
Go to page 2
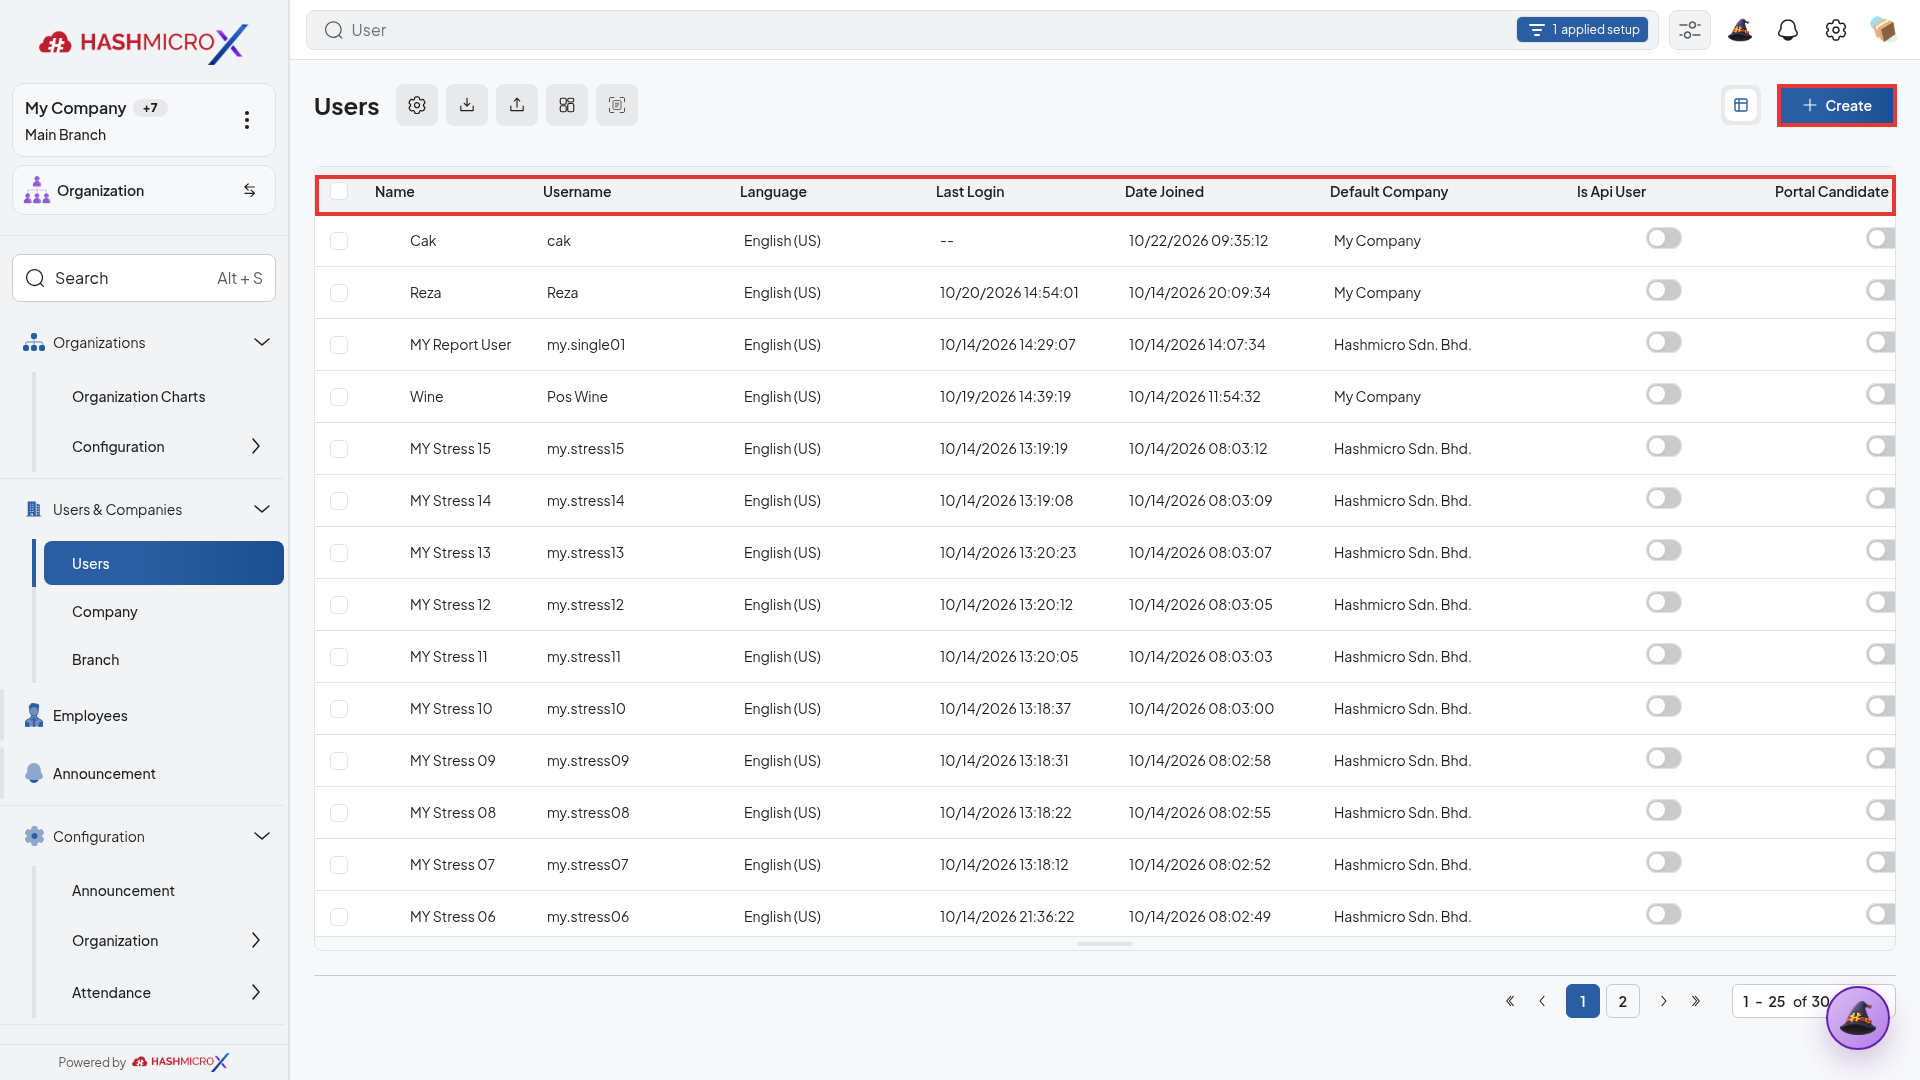[x=1622, y=1001]
